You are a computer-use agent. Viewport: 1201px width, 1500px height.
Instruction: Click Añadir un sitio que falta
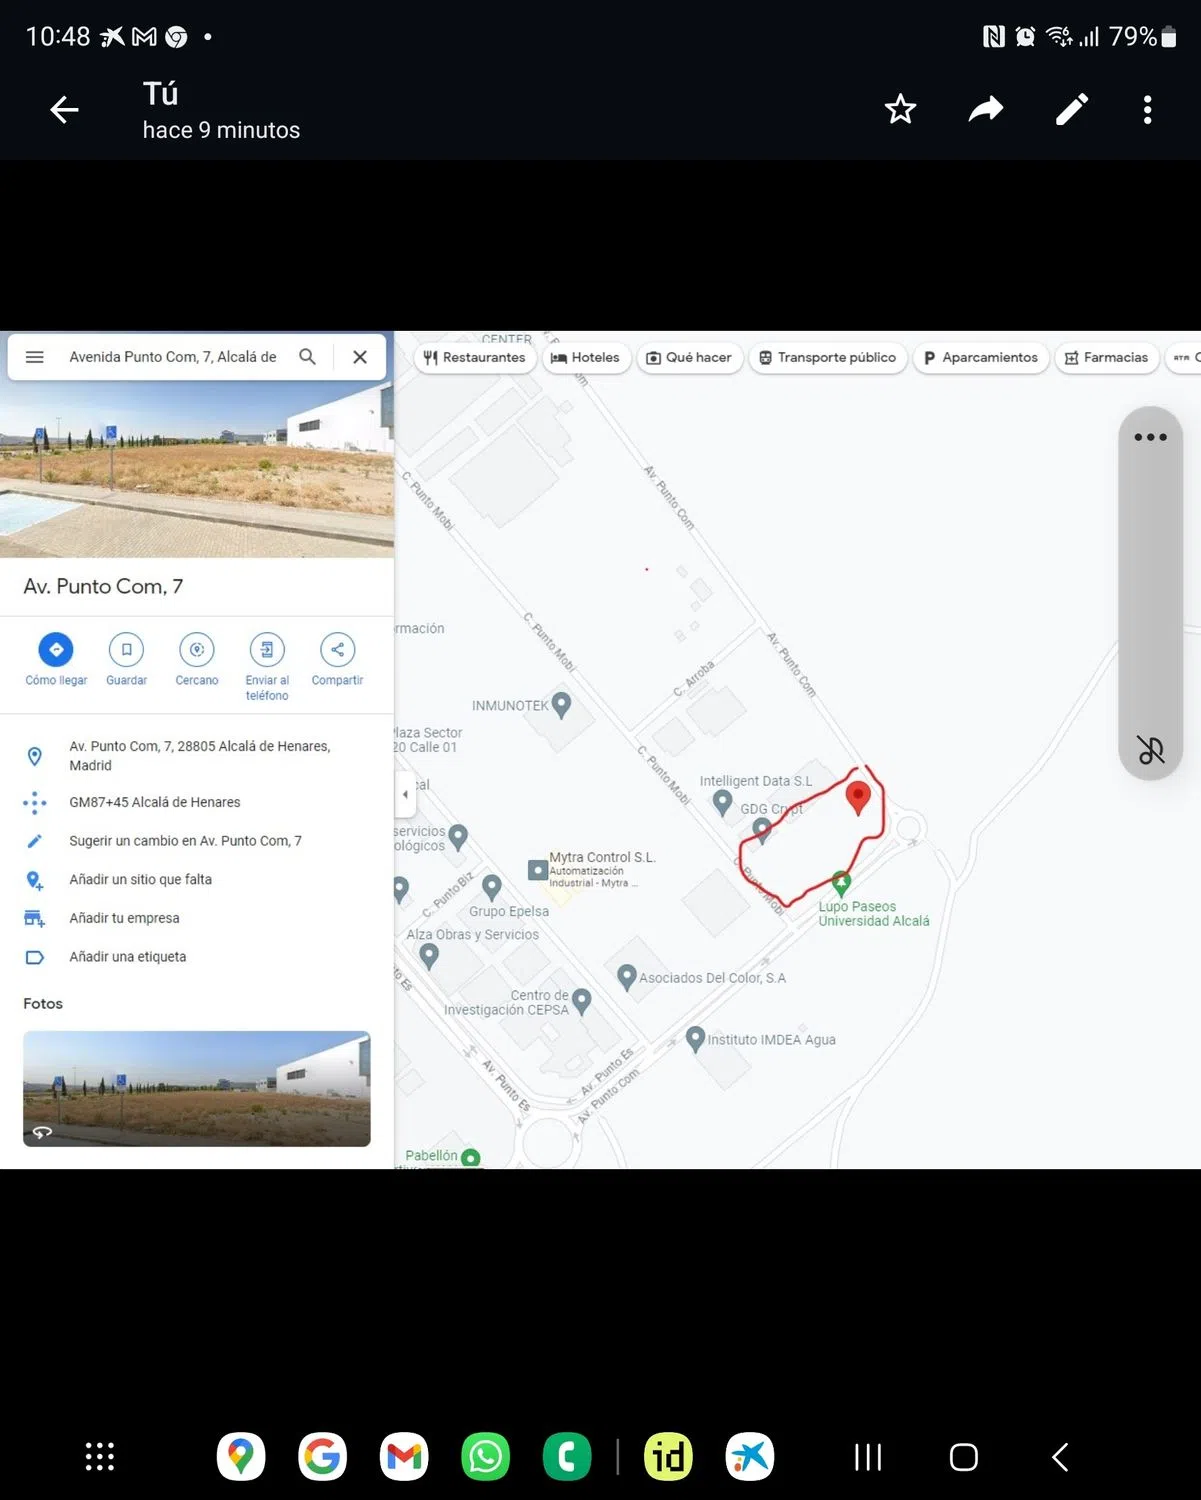click(x=140, y=880)
